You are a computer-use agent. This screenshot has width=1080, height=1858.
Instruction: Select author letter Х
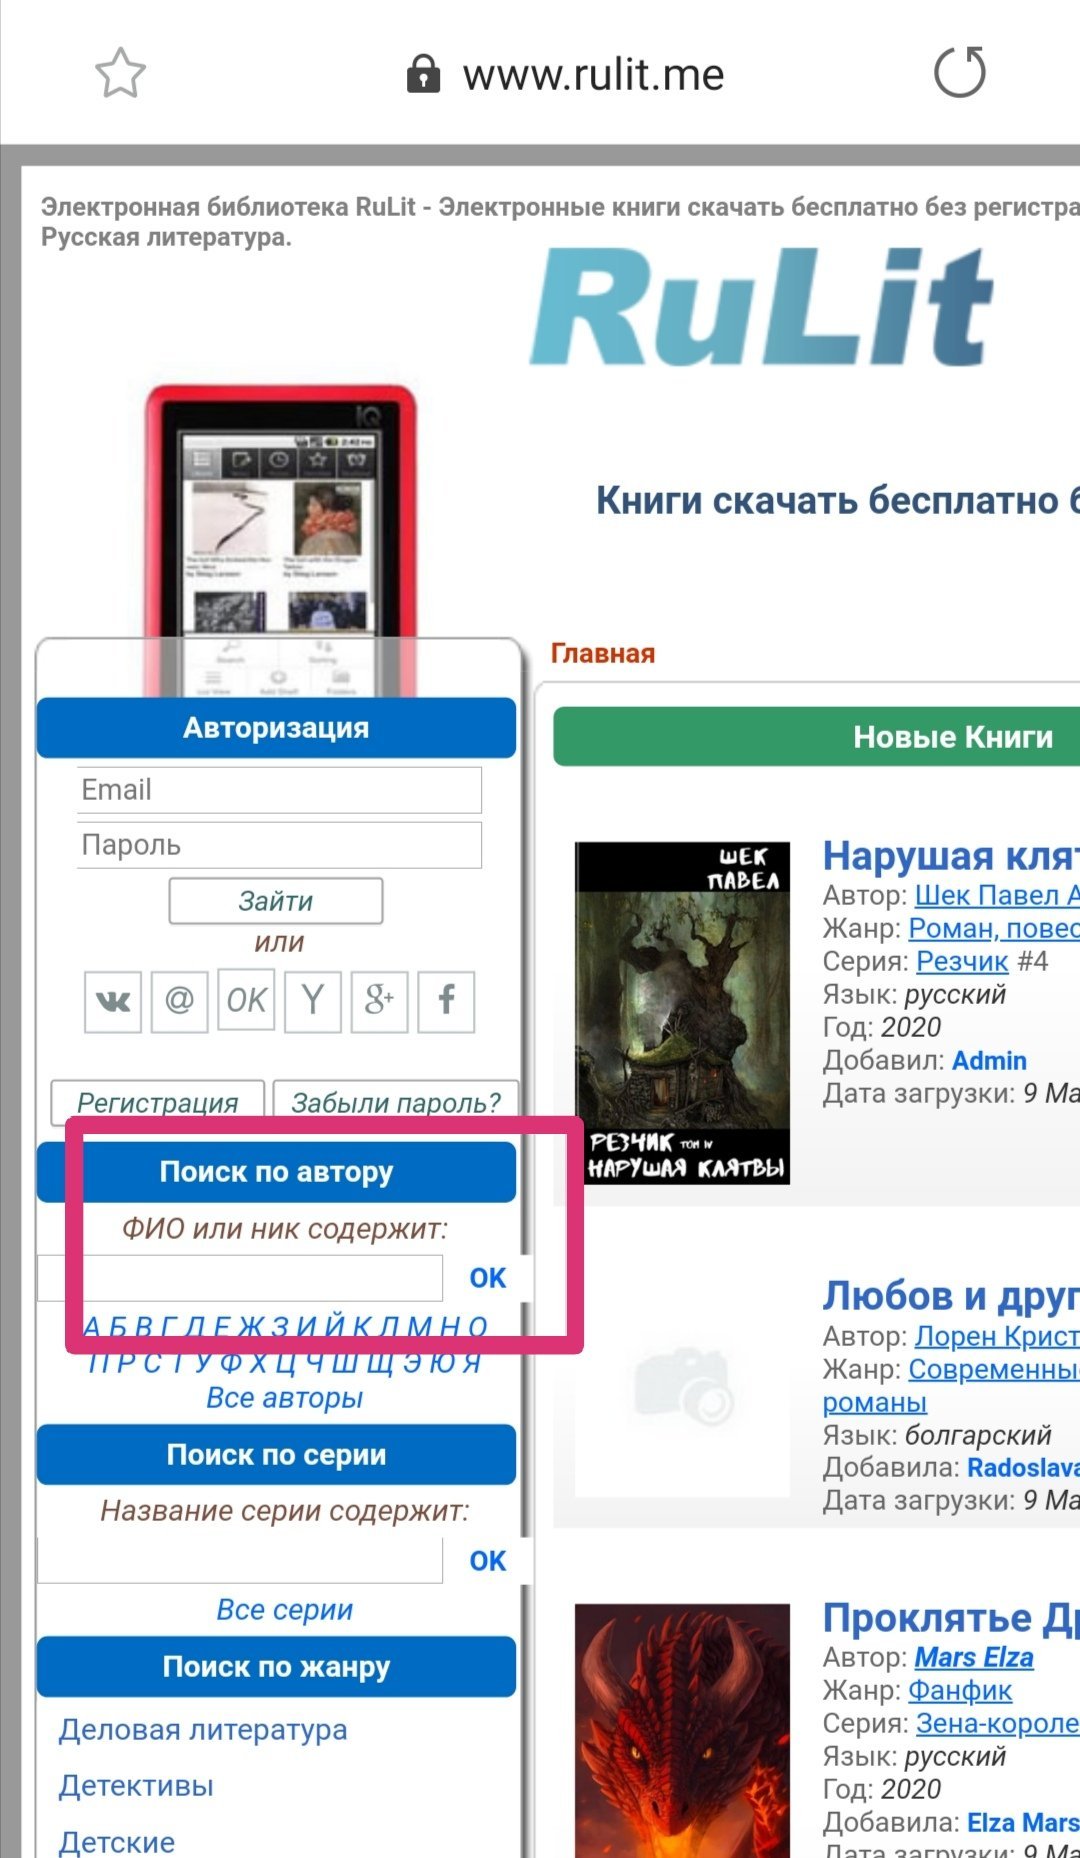coord(258,1363)
